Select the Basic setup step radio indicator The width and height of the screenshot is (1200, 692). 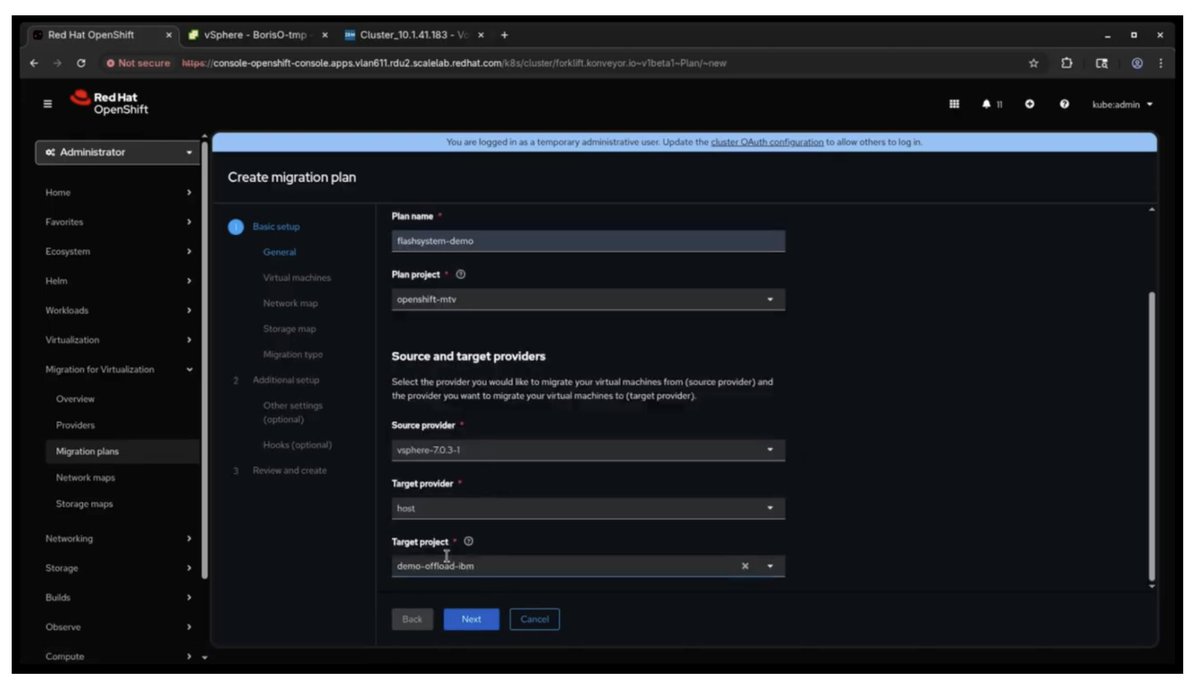coord(236,226)
